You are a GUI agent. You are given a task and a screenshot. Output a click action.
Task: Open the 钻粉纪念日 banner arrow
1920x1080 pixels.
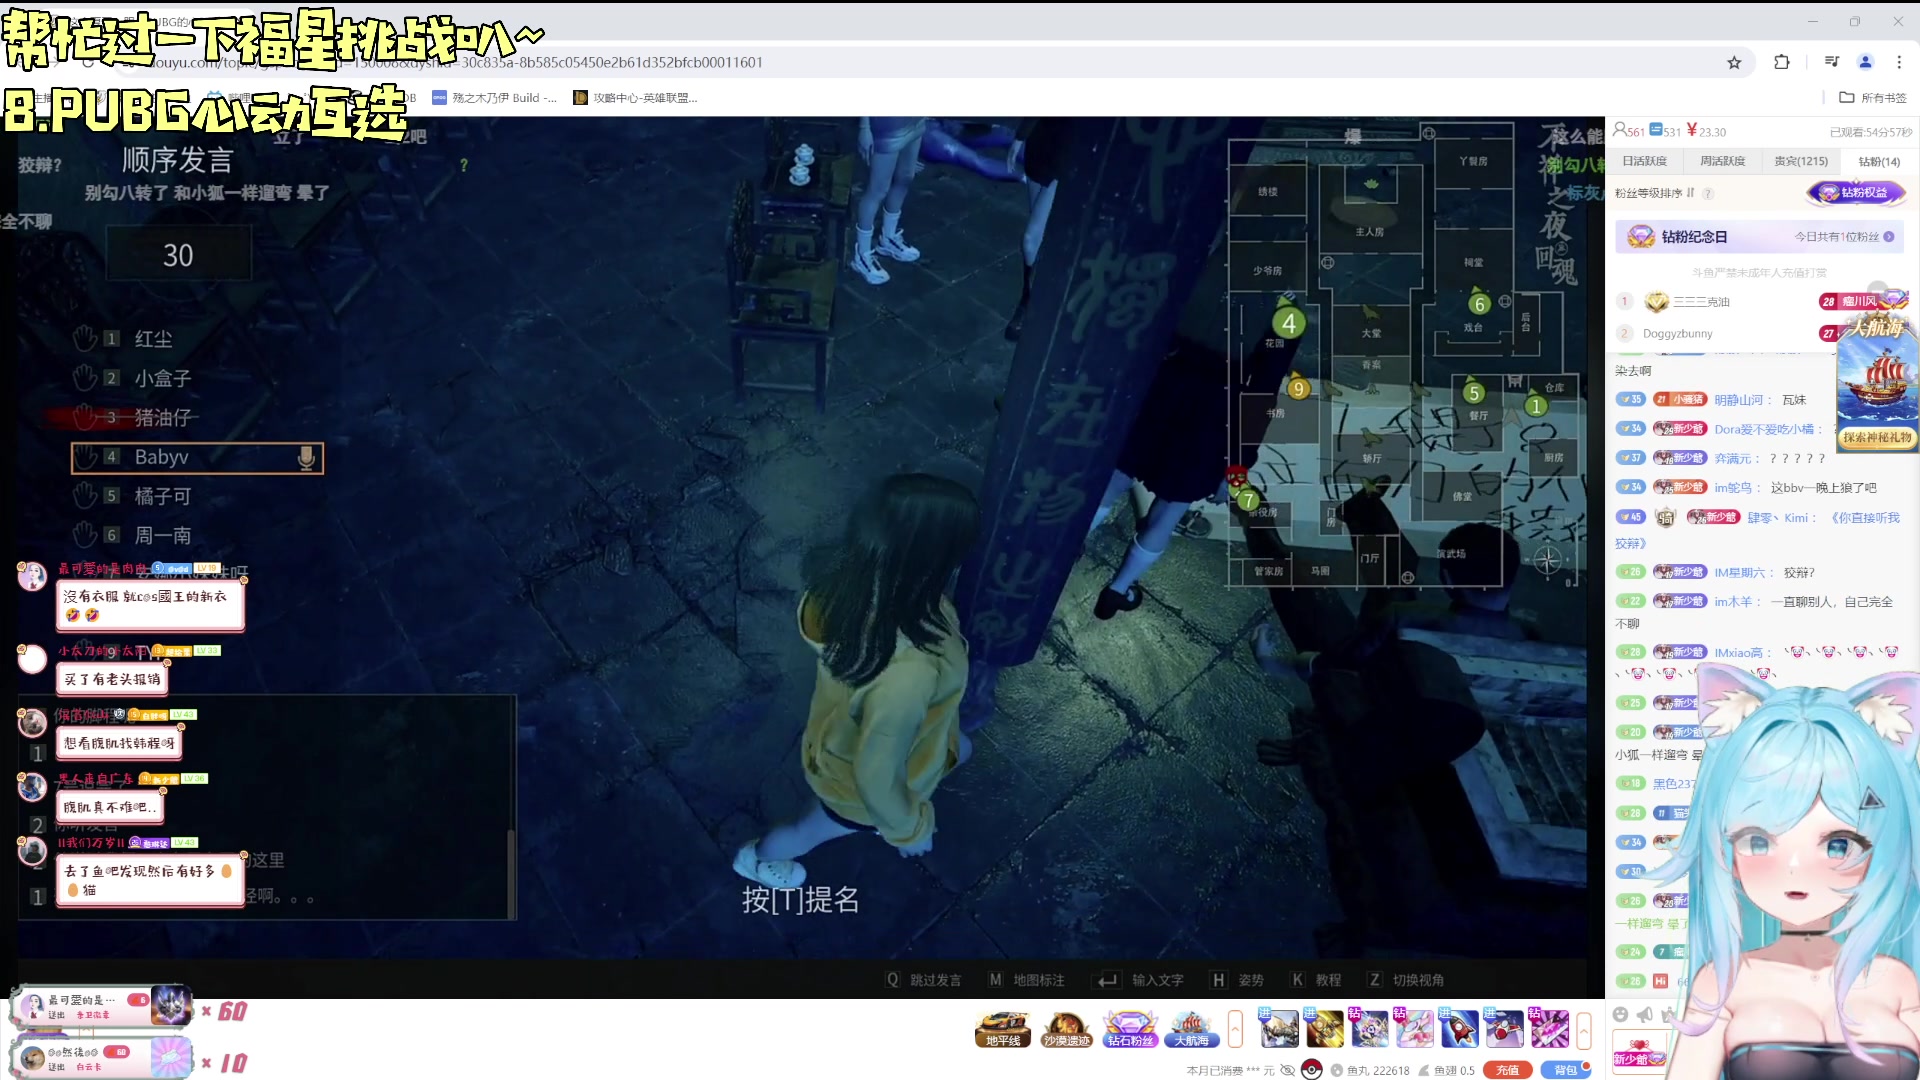[x=1889, y=237]
